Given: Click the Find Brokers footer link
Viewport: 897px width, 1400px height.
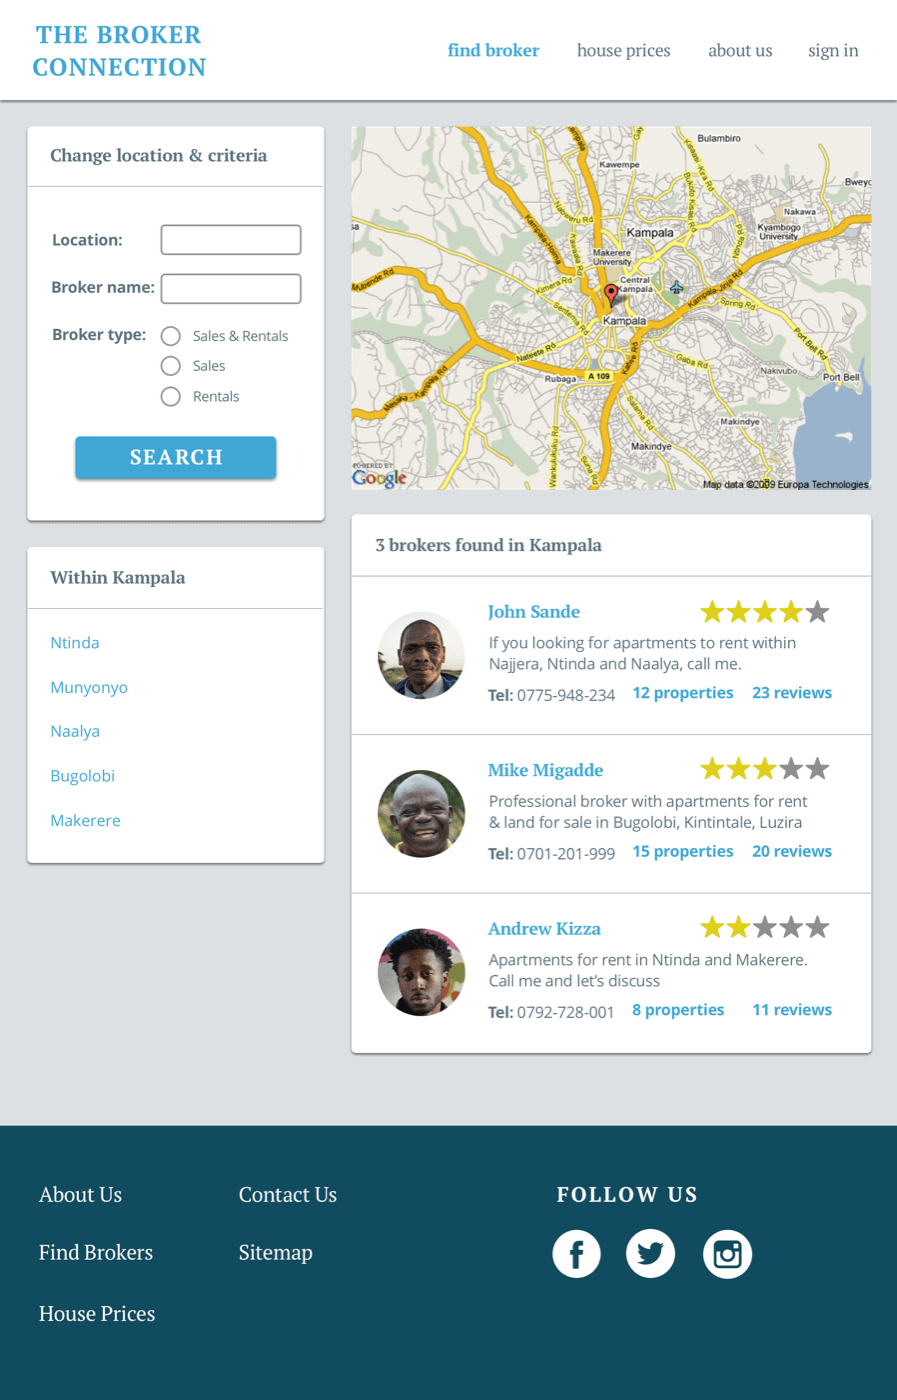Looking at the screenshot, I should coord(96,1252).
